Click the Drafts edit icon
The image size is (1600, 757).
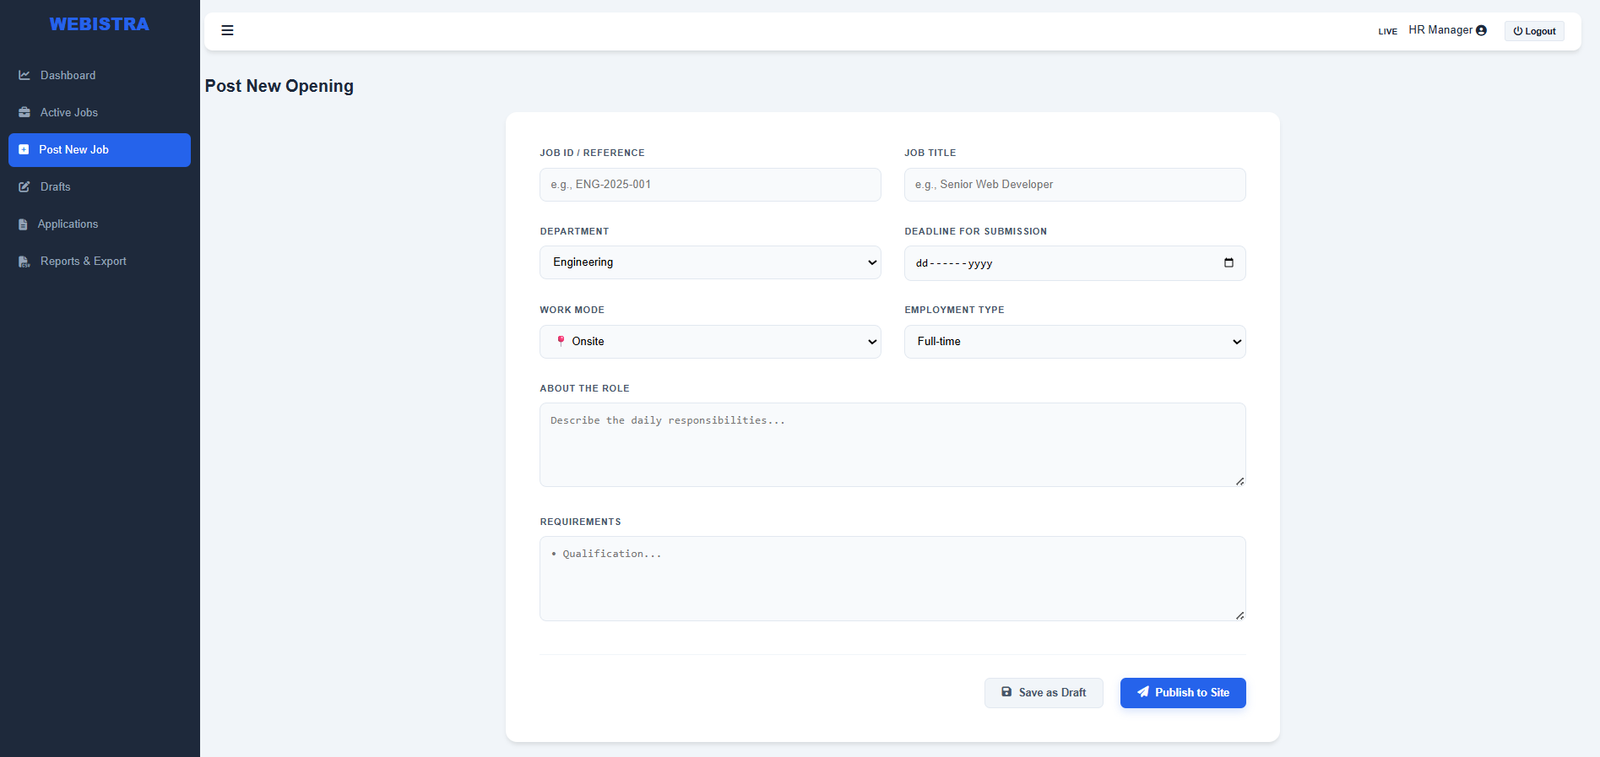click(24, 187)
